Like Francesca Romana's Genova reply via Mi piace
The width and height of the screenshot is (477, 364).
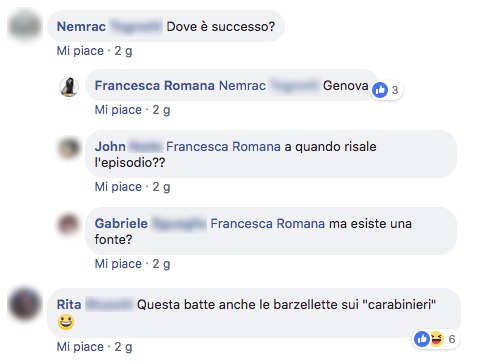coord(118,110)
